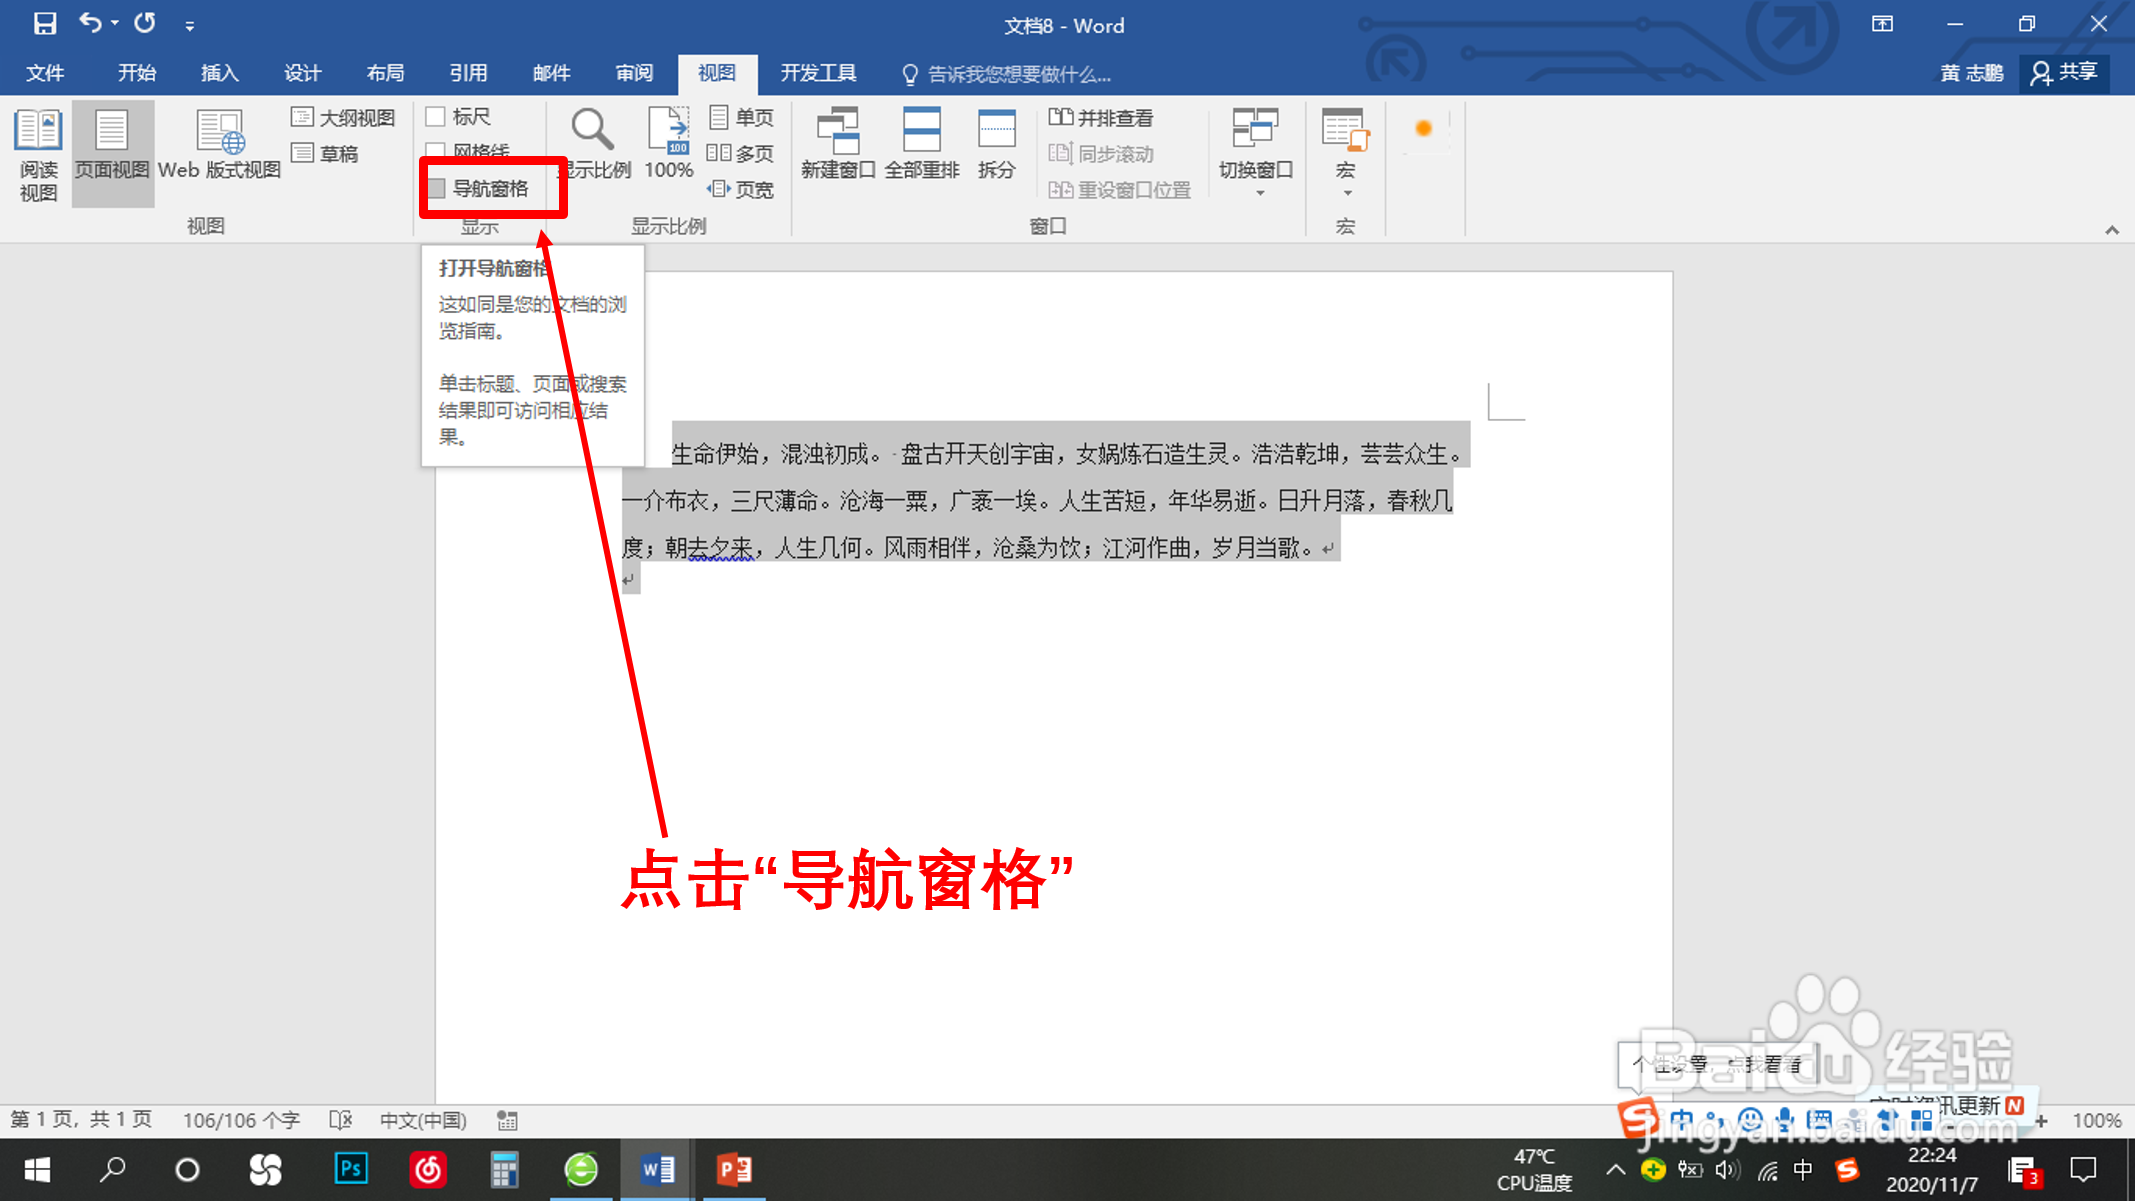Click 第1页，共1页 page indicator
Screen dimensions: 2135x1201
(x=82, y=1120)
